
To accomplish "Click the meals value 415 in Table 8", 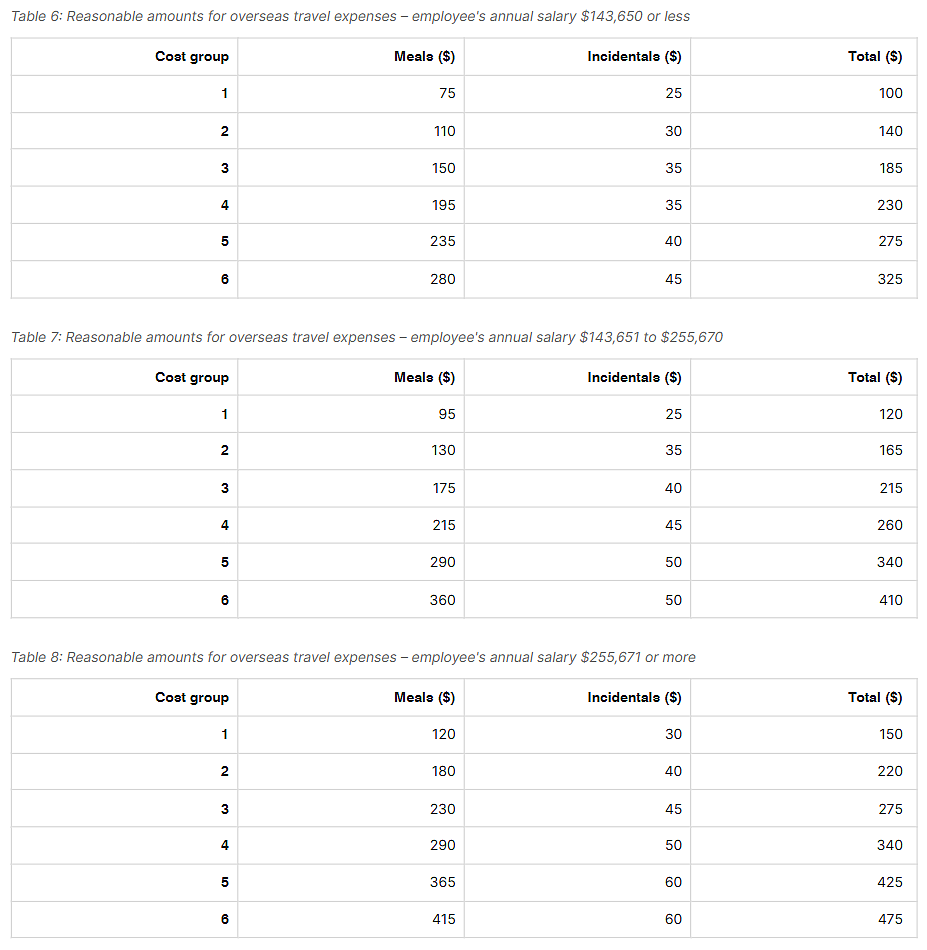I will [x=444, y=919].
